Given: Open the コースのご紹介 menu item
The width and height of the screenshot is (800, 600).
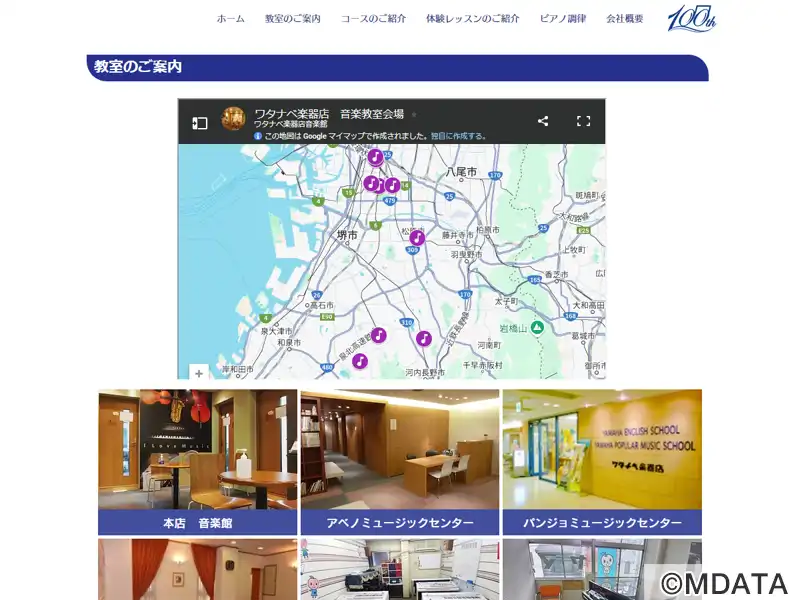Looking at the screenshot, I should [373, 19].
